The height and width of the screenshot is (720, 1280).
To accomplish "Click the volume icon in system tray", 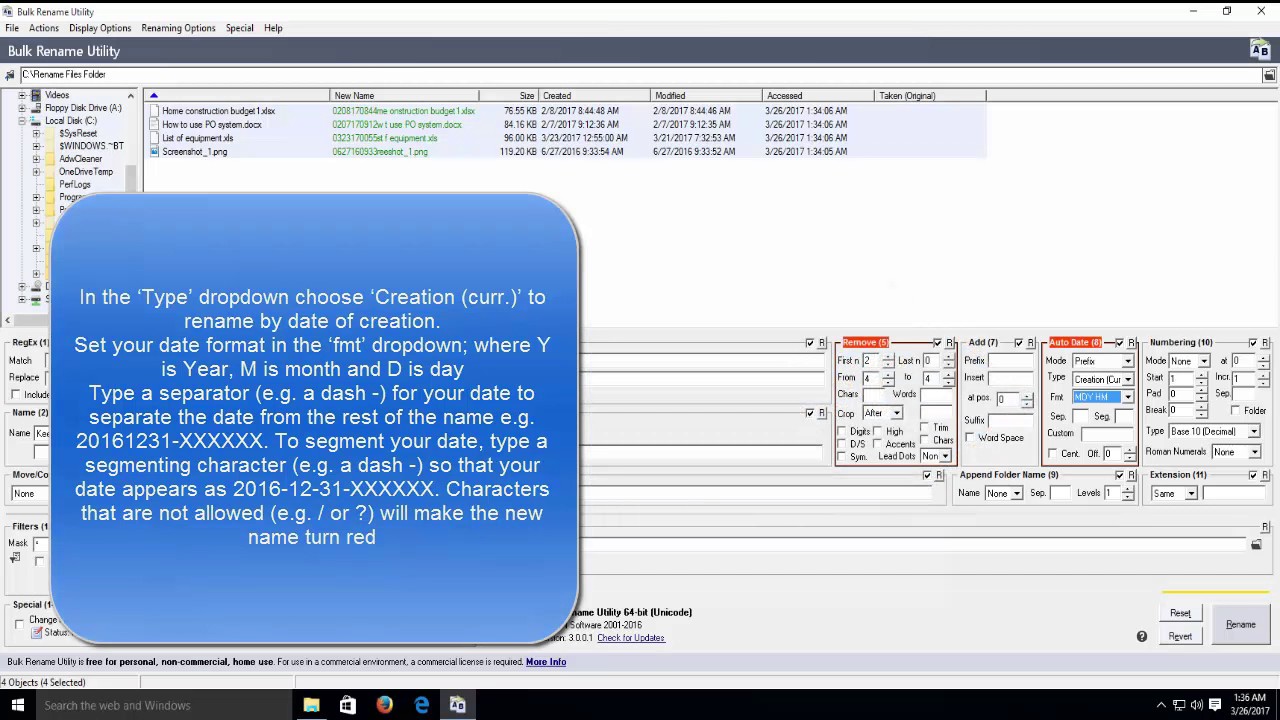I will click(x=1196, y=705).
